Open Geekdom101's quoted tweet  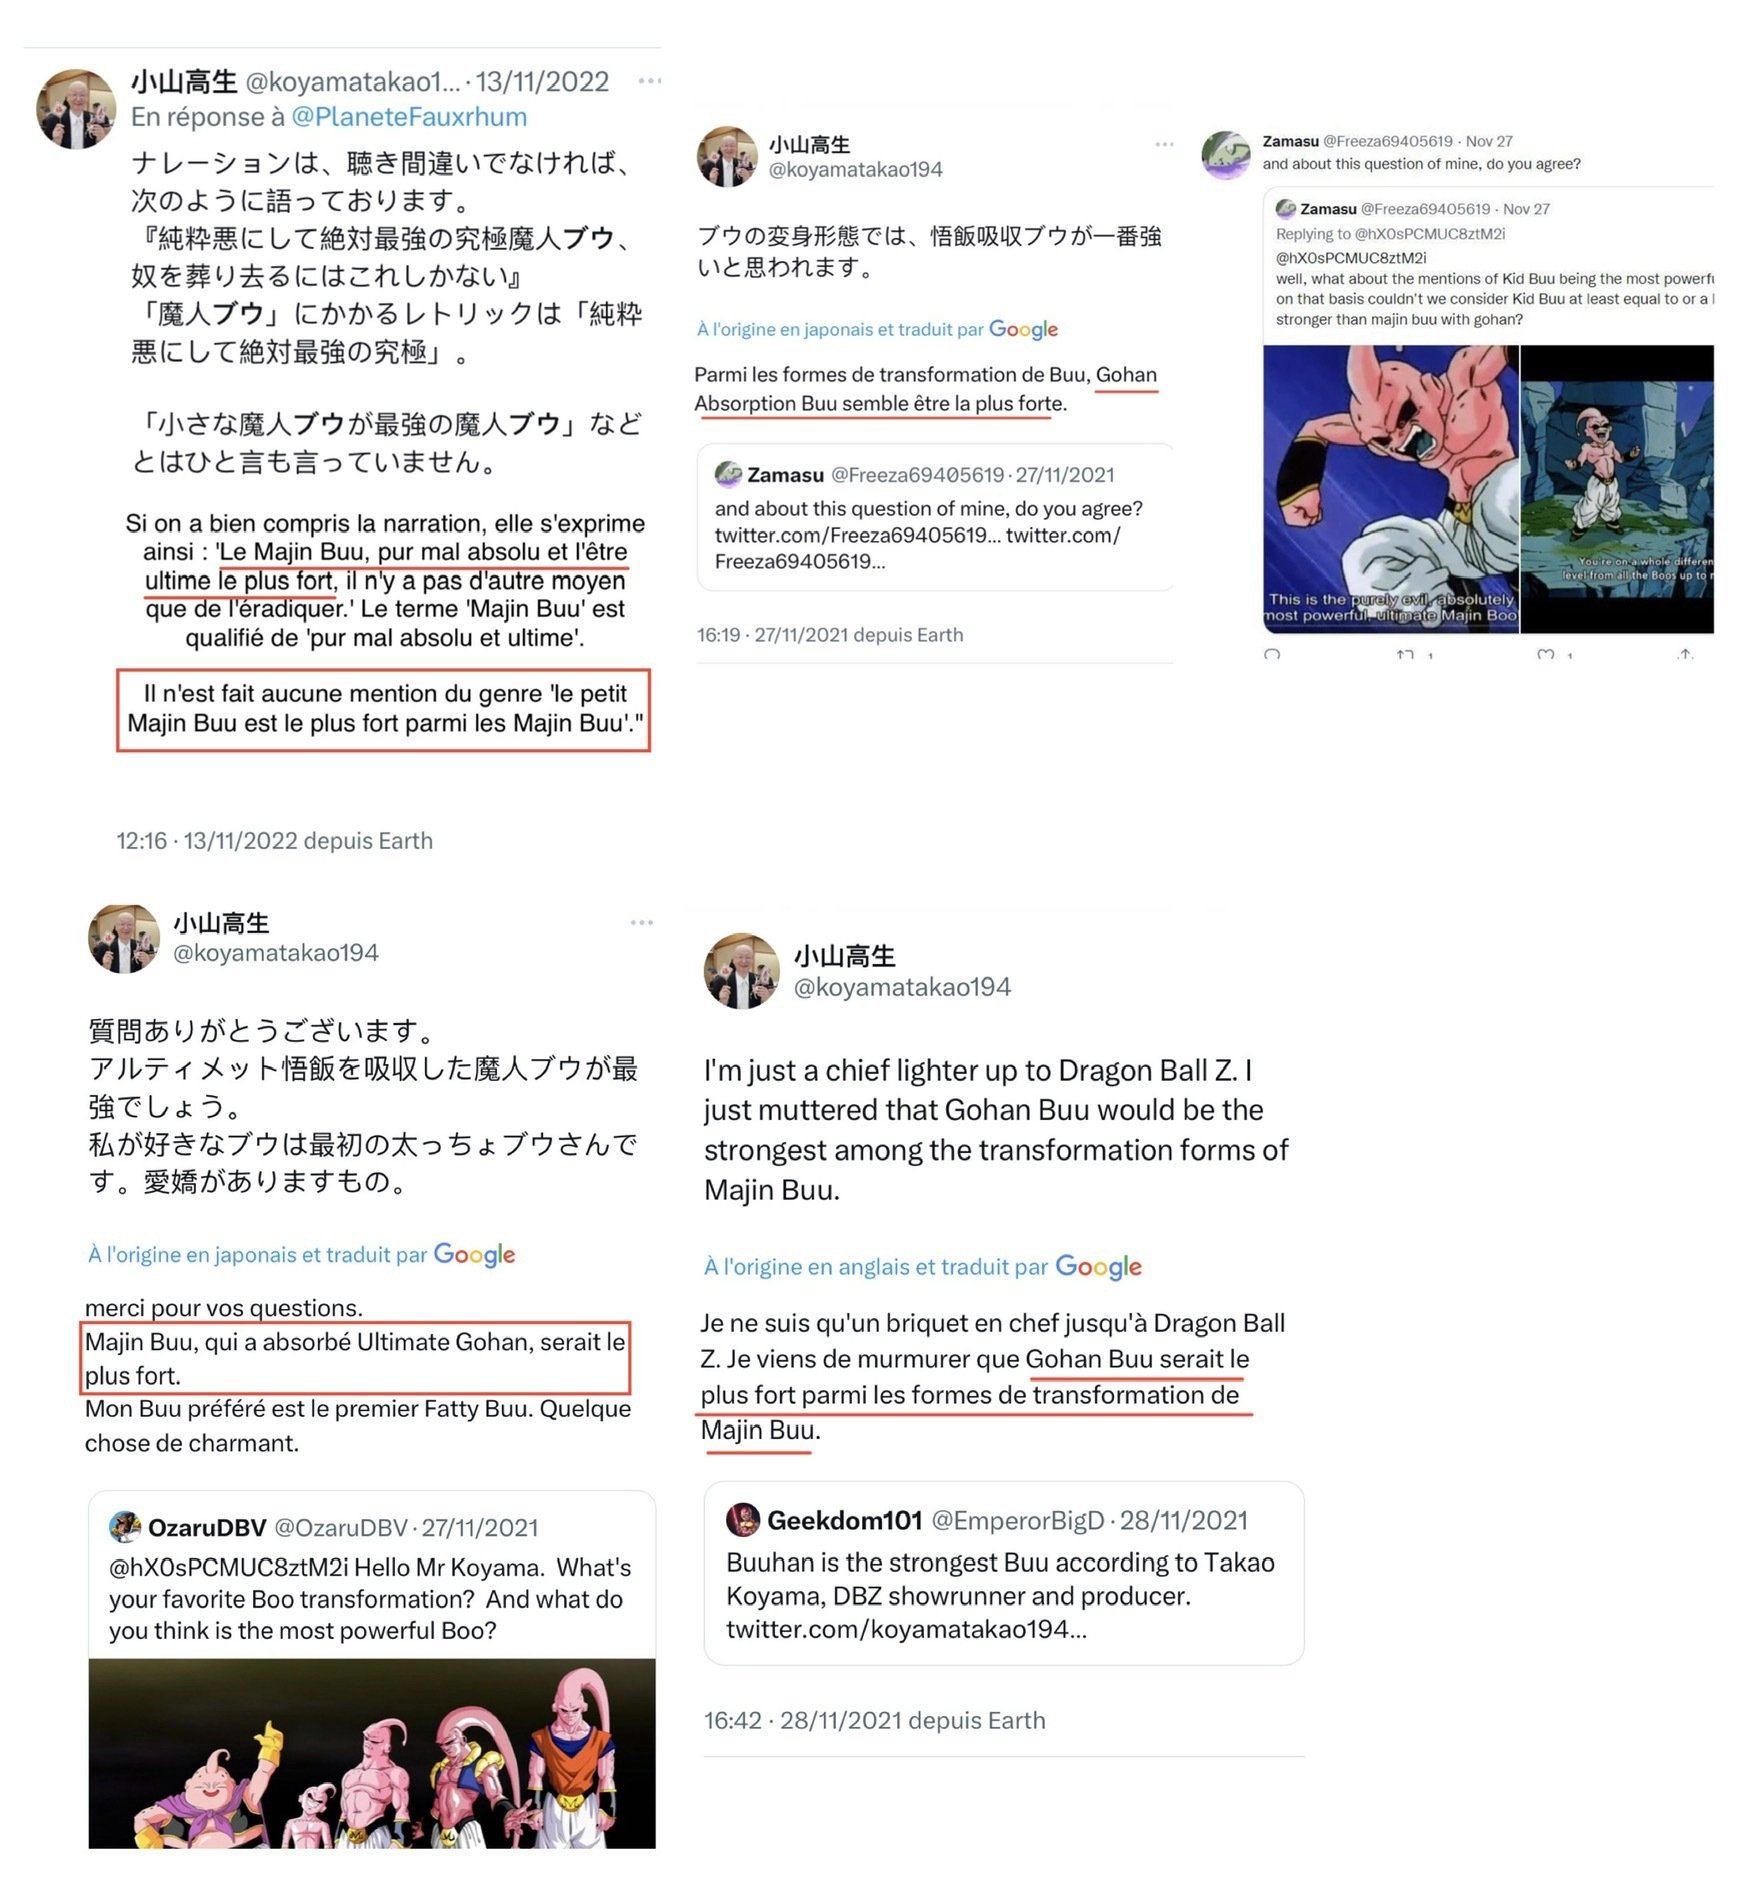(1004, 1573)
